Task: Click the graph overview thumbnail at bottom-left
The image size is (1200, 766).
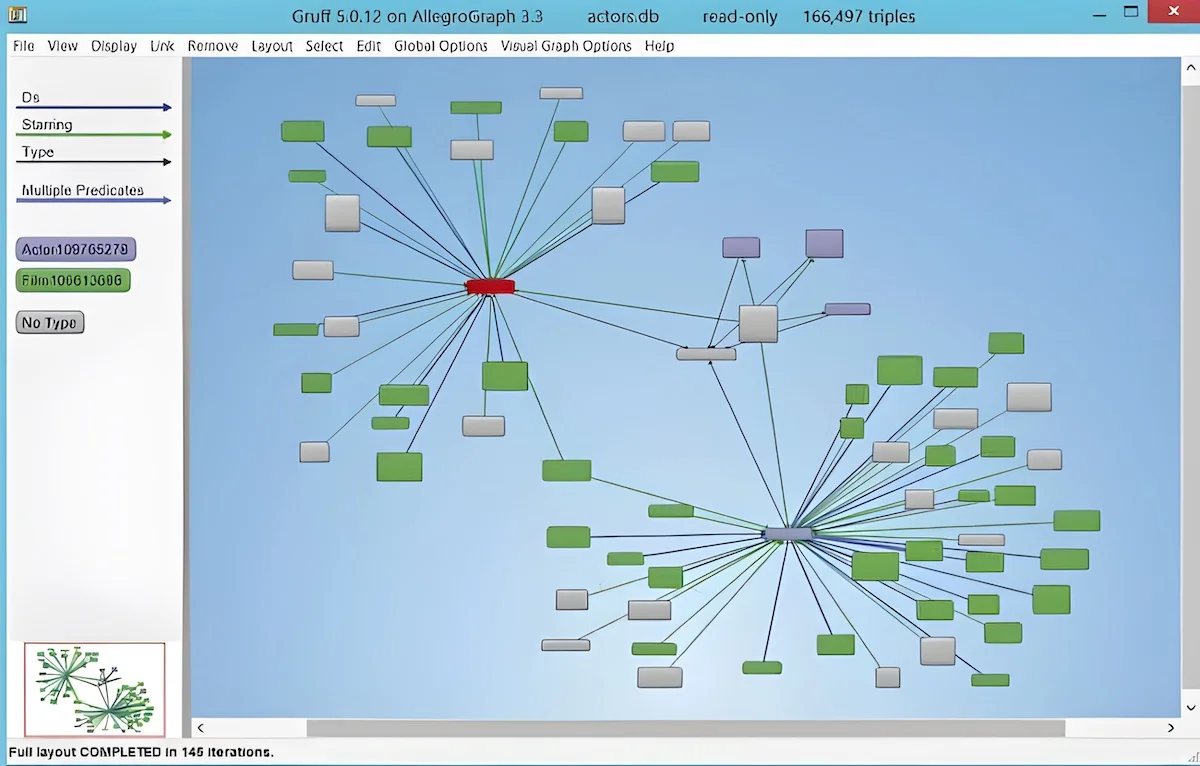Action: 95,690
